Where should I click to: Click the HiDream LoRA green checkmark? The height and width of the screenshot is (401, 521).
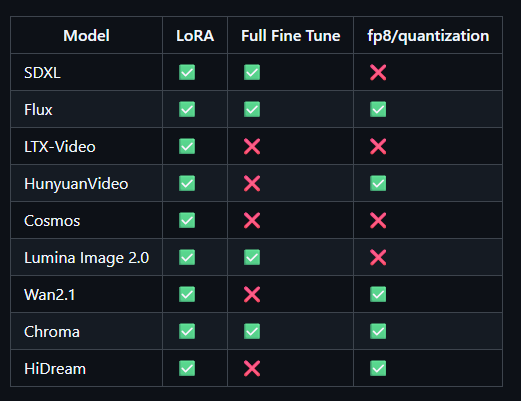[187, 368]
